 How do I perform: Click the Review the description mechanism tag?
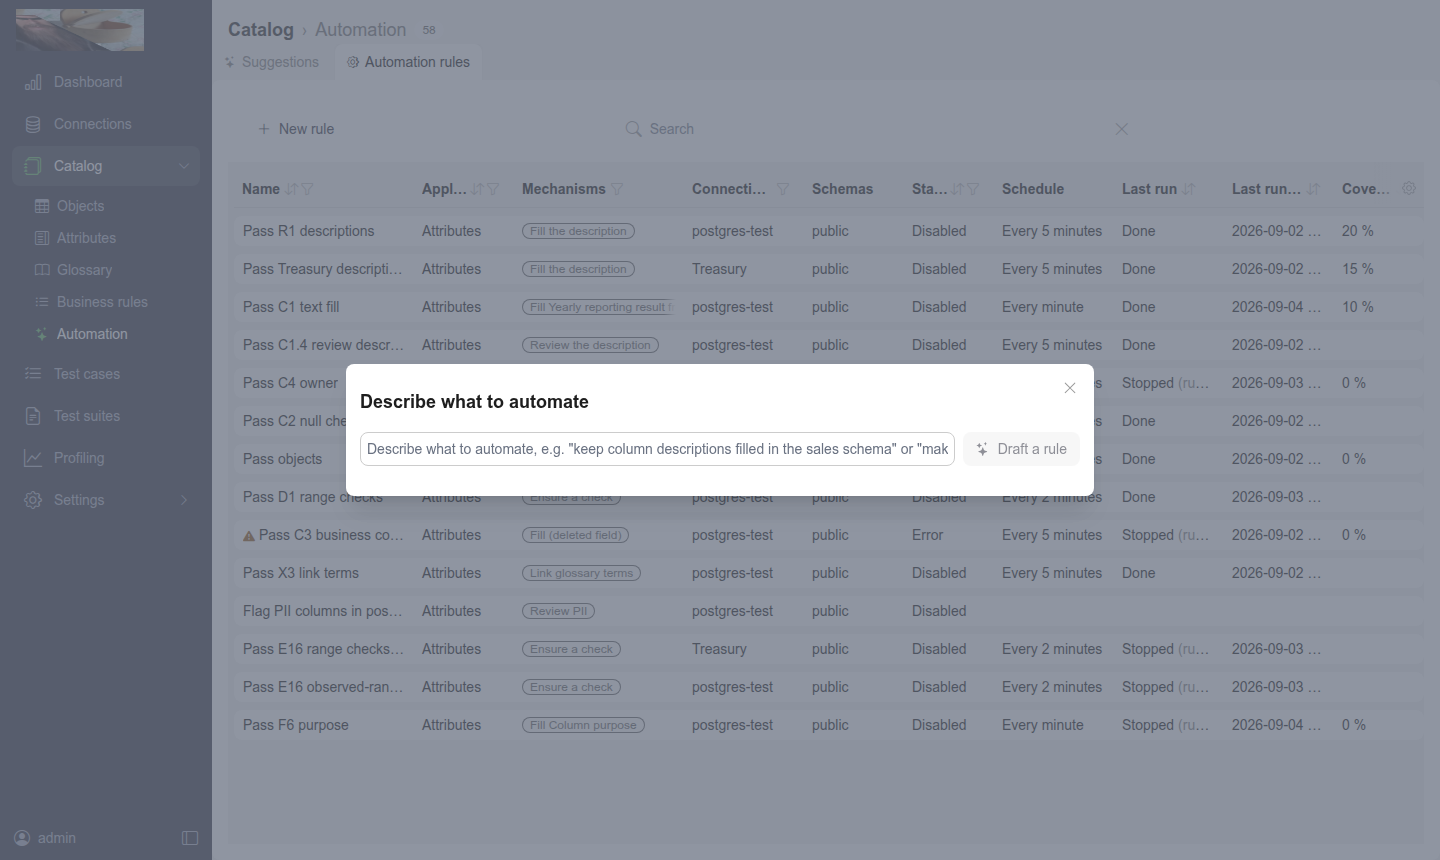(590, 345)
